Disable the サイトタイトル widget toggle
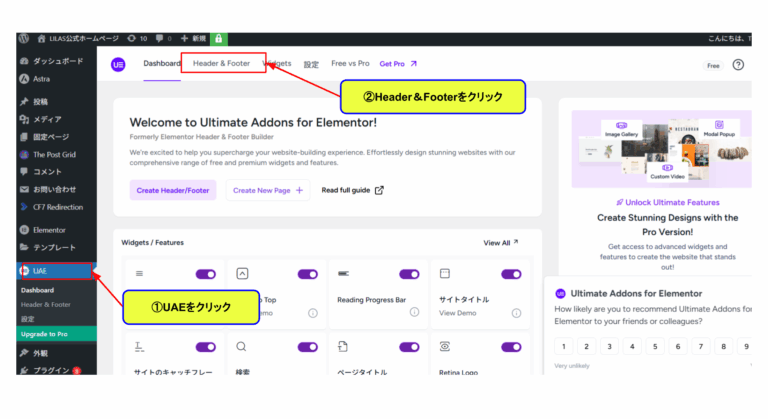 (x=511, y=274)
